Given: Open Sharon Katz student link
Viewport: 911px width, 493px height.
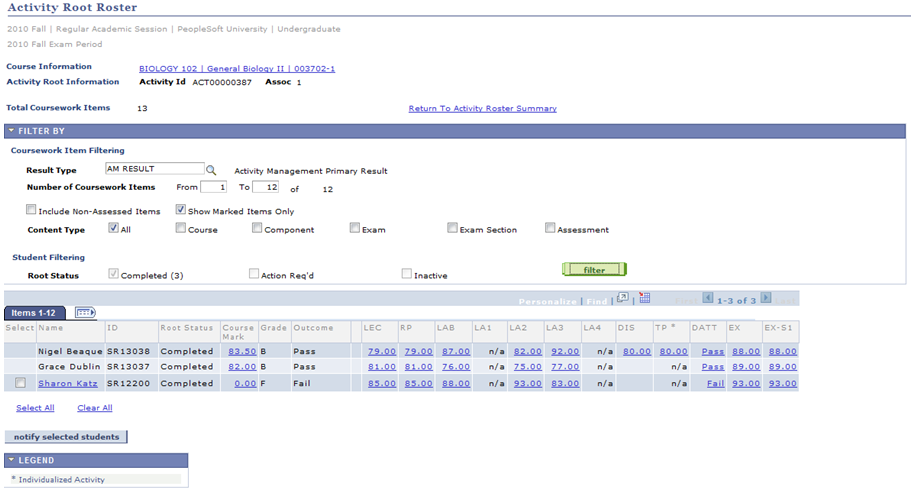Looking at the screenshot, I should pyautogui.click(x=68, y=383).
